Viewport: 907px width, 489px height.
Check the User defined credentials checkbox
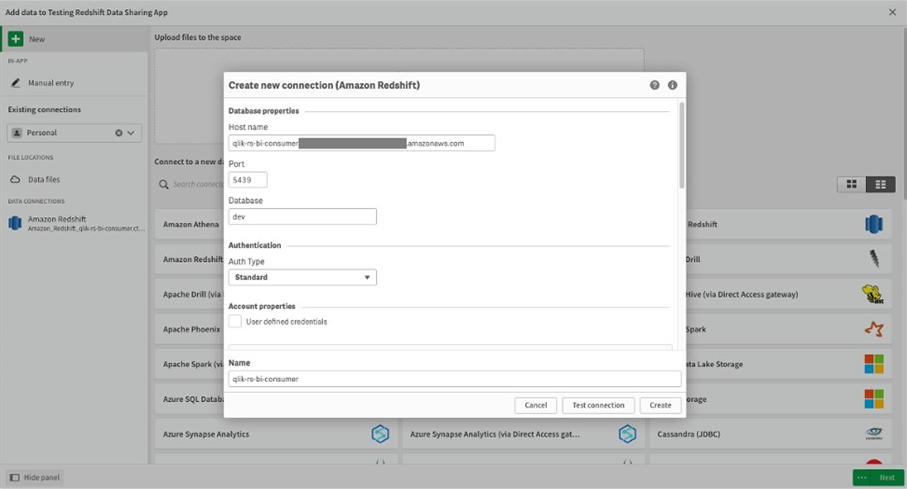pyautogui.click(x=235, y=321)
